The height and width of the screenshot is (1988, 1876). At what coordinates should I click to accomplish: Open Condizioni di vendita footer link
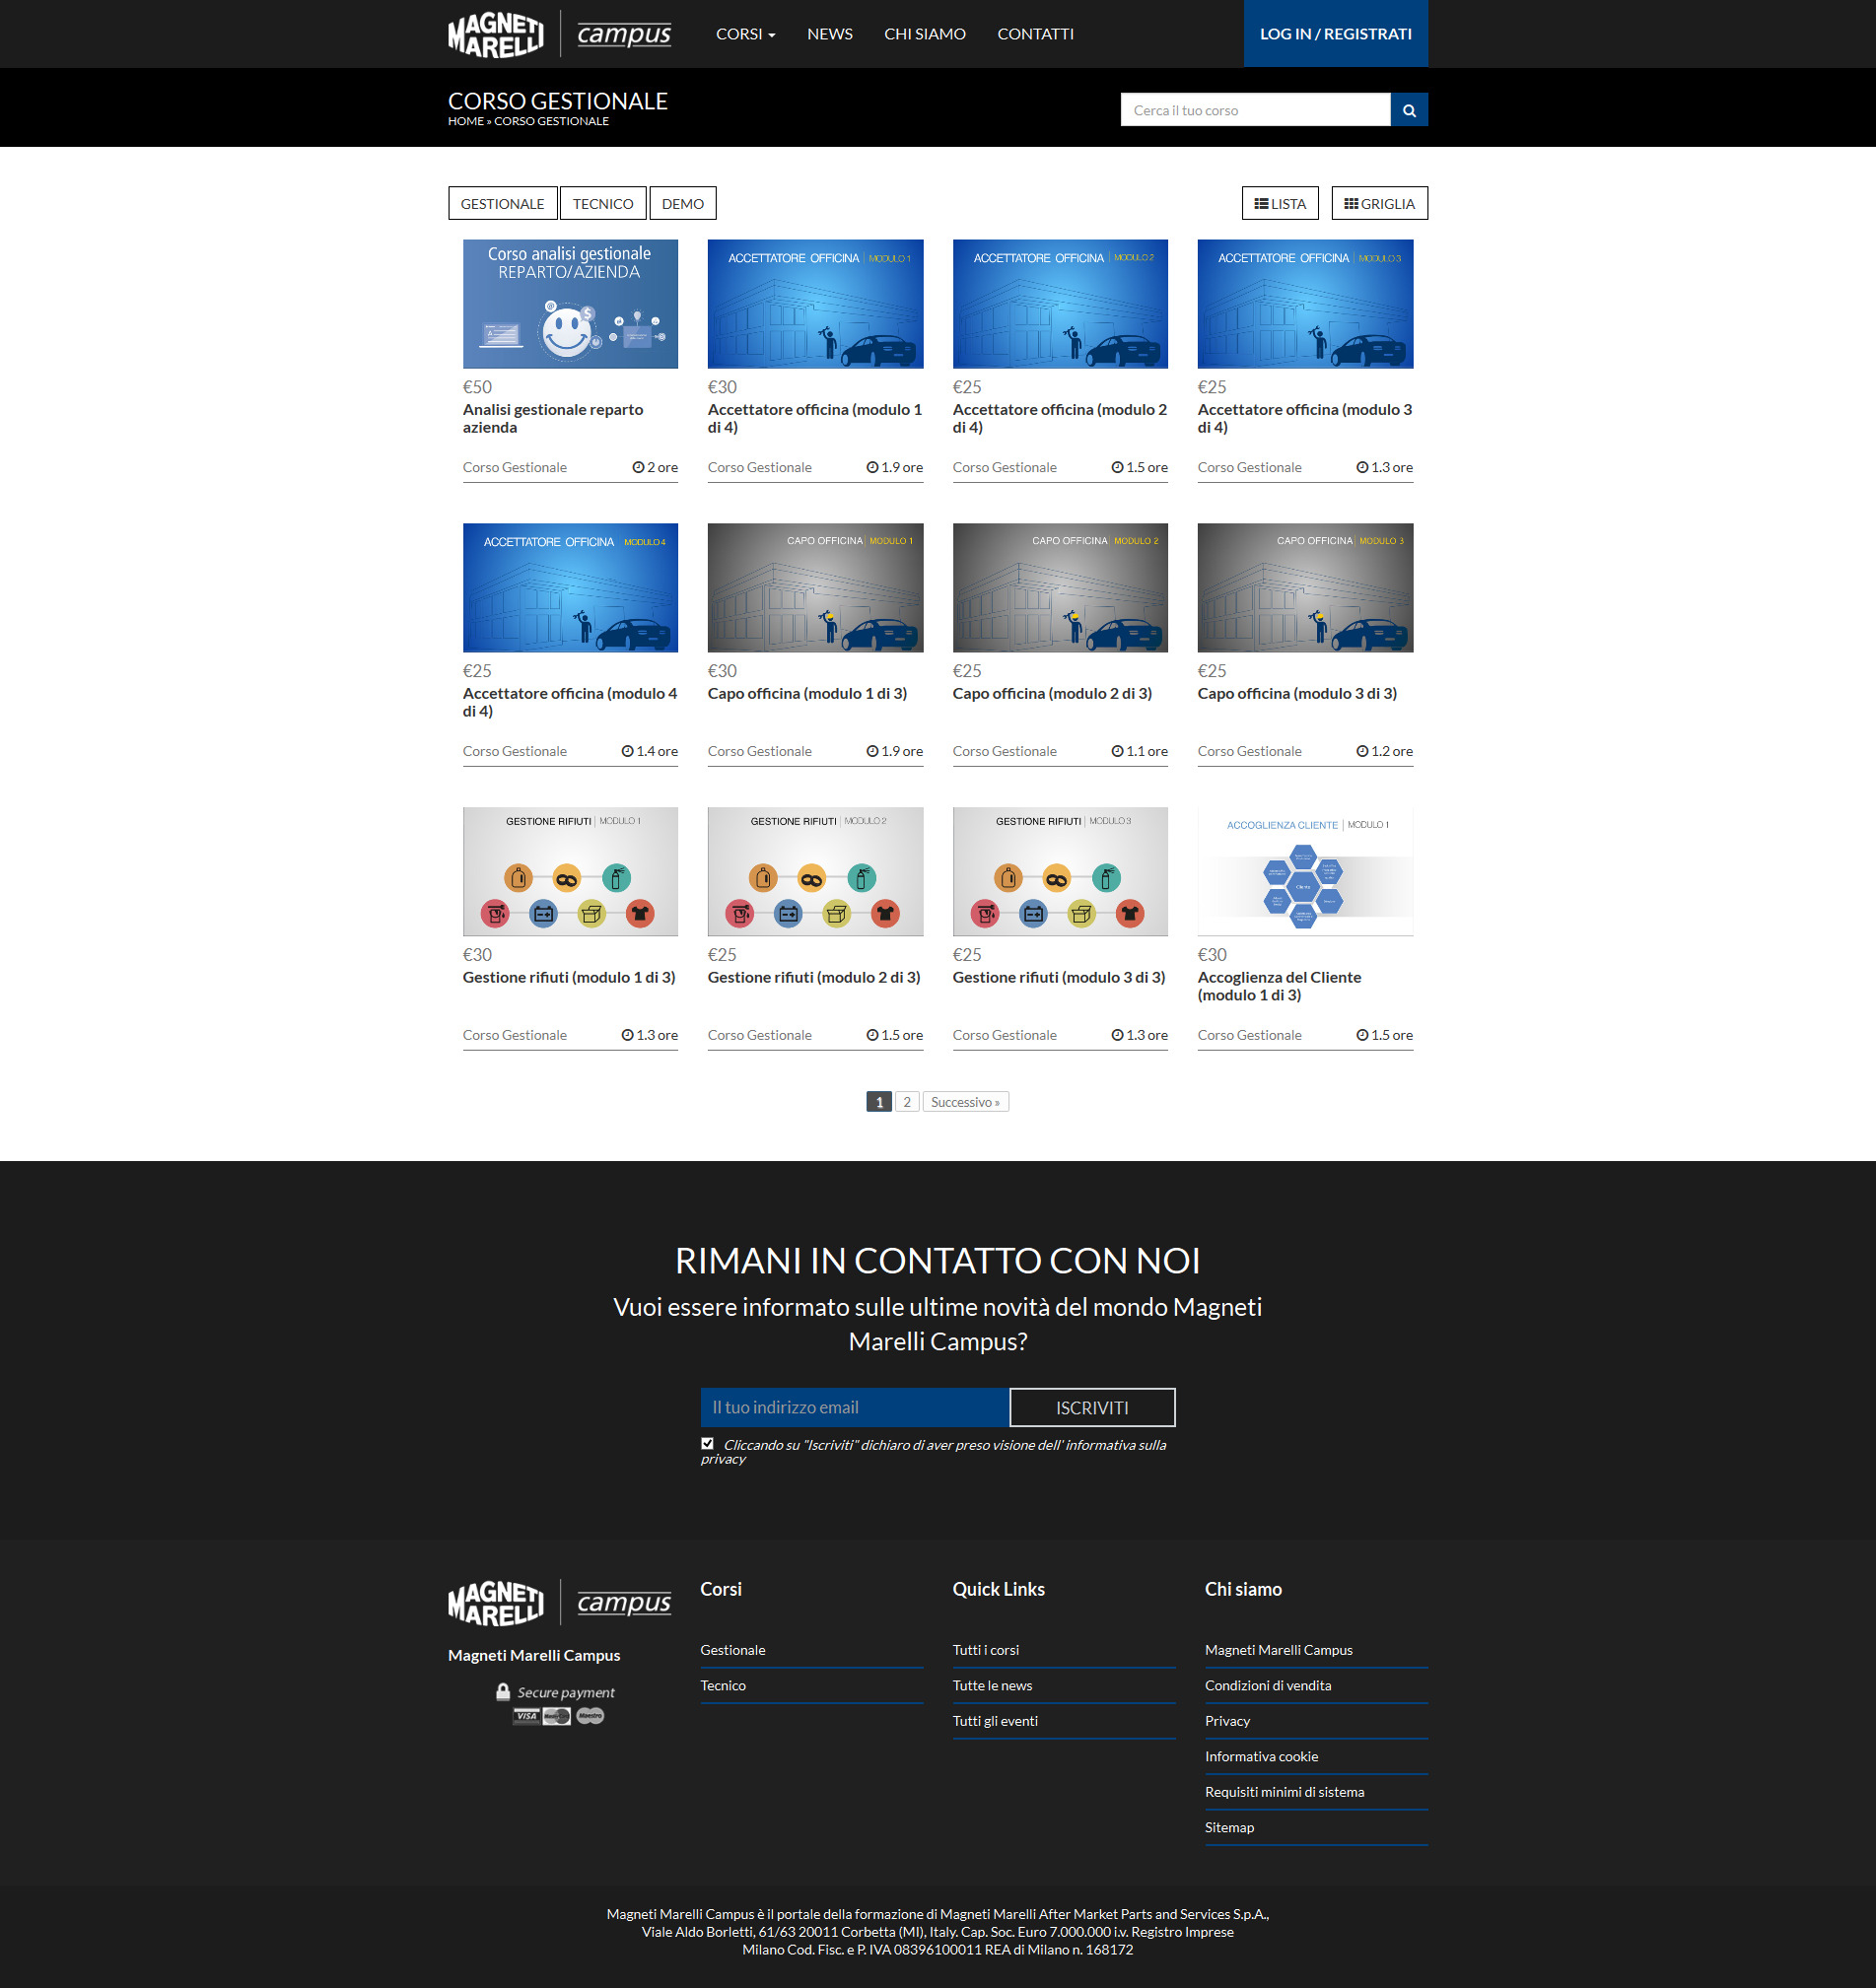pos(1267,1685)
